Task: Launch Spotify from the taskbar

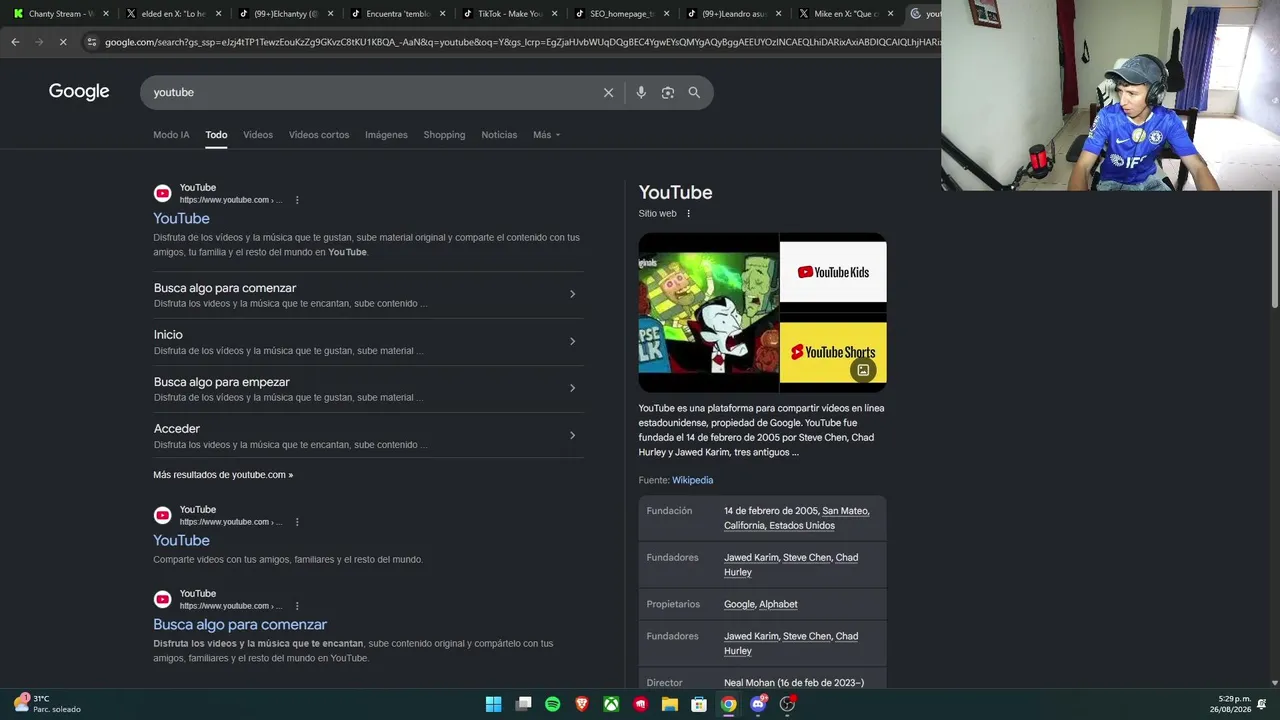Action: click(552, 704)
